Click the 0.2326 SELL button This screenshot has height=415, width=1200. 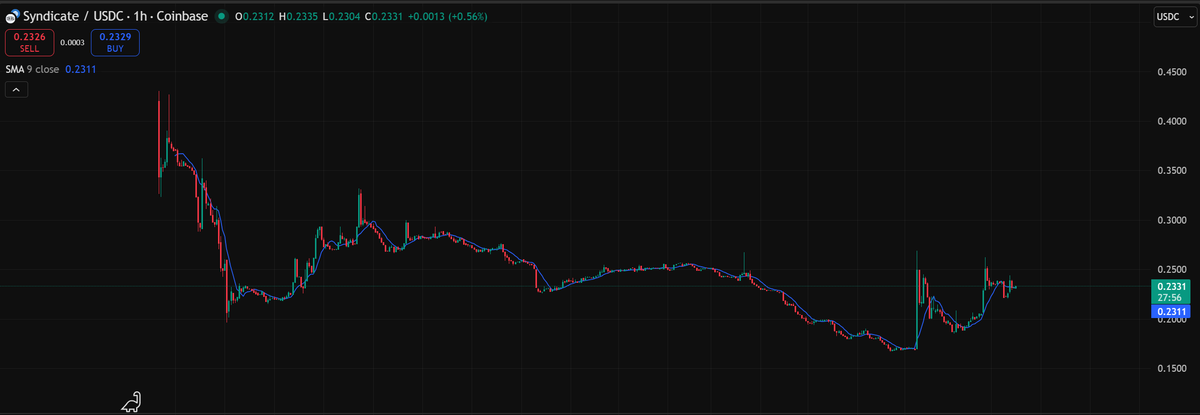28,42
